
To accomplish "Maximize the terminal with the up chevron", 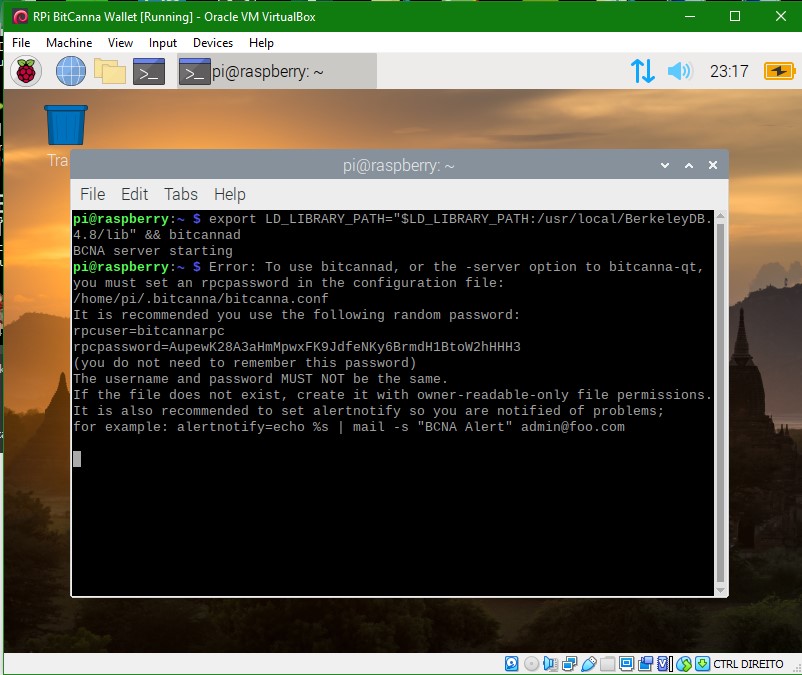I will 689,165.
